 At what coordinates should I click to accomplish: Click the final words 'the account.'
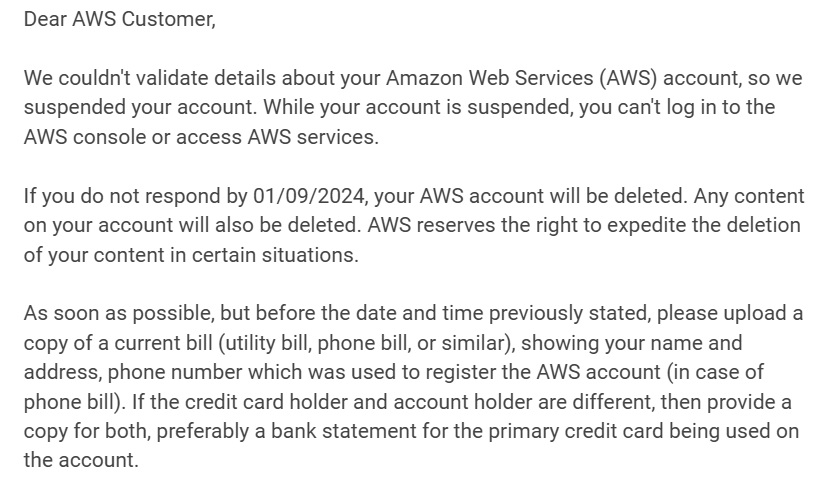[x=81, y=460]
